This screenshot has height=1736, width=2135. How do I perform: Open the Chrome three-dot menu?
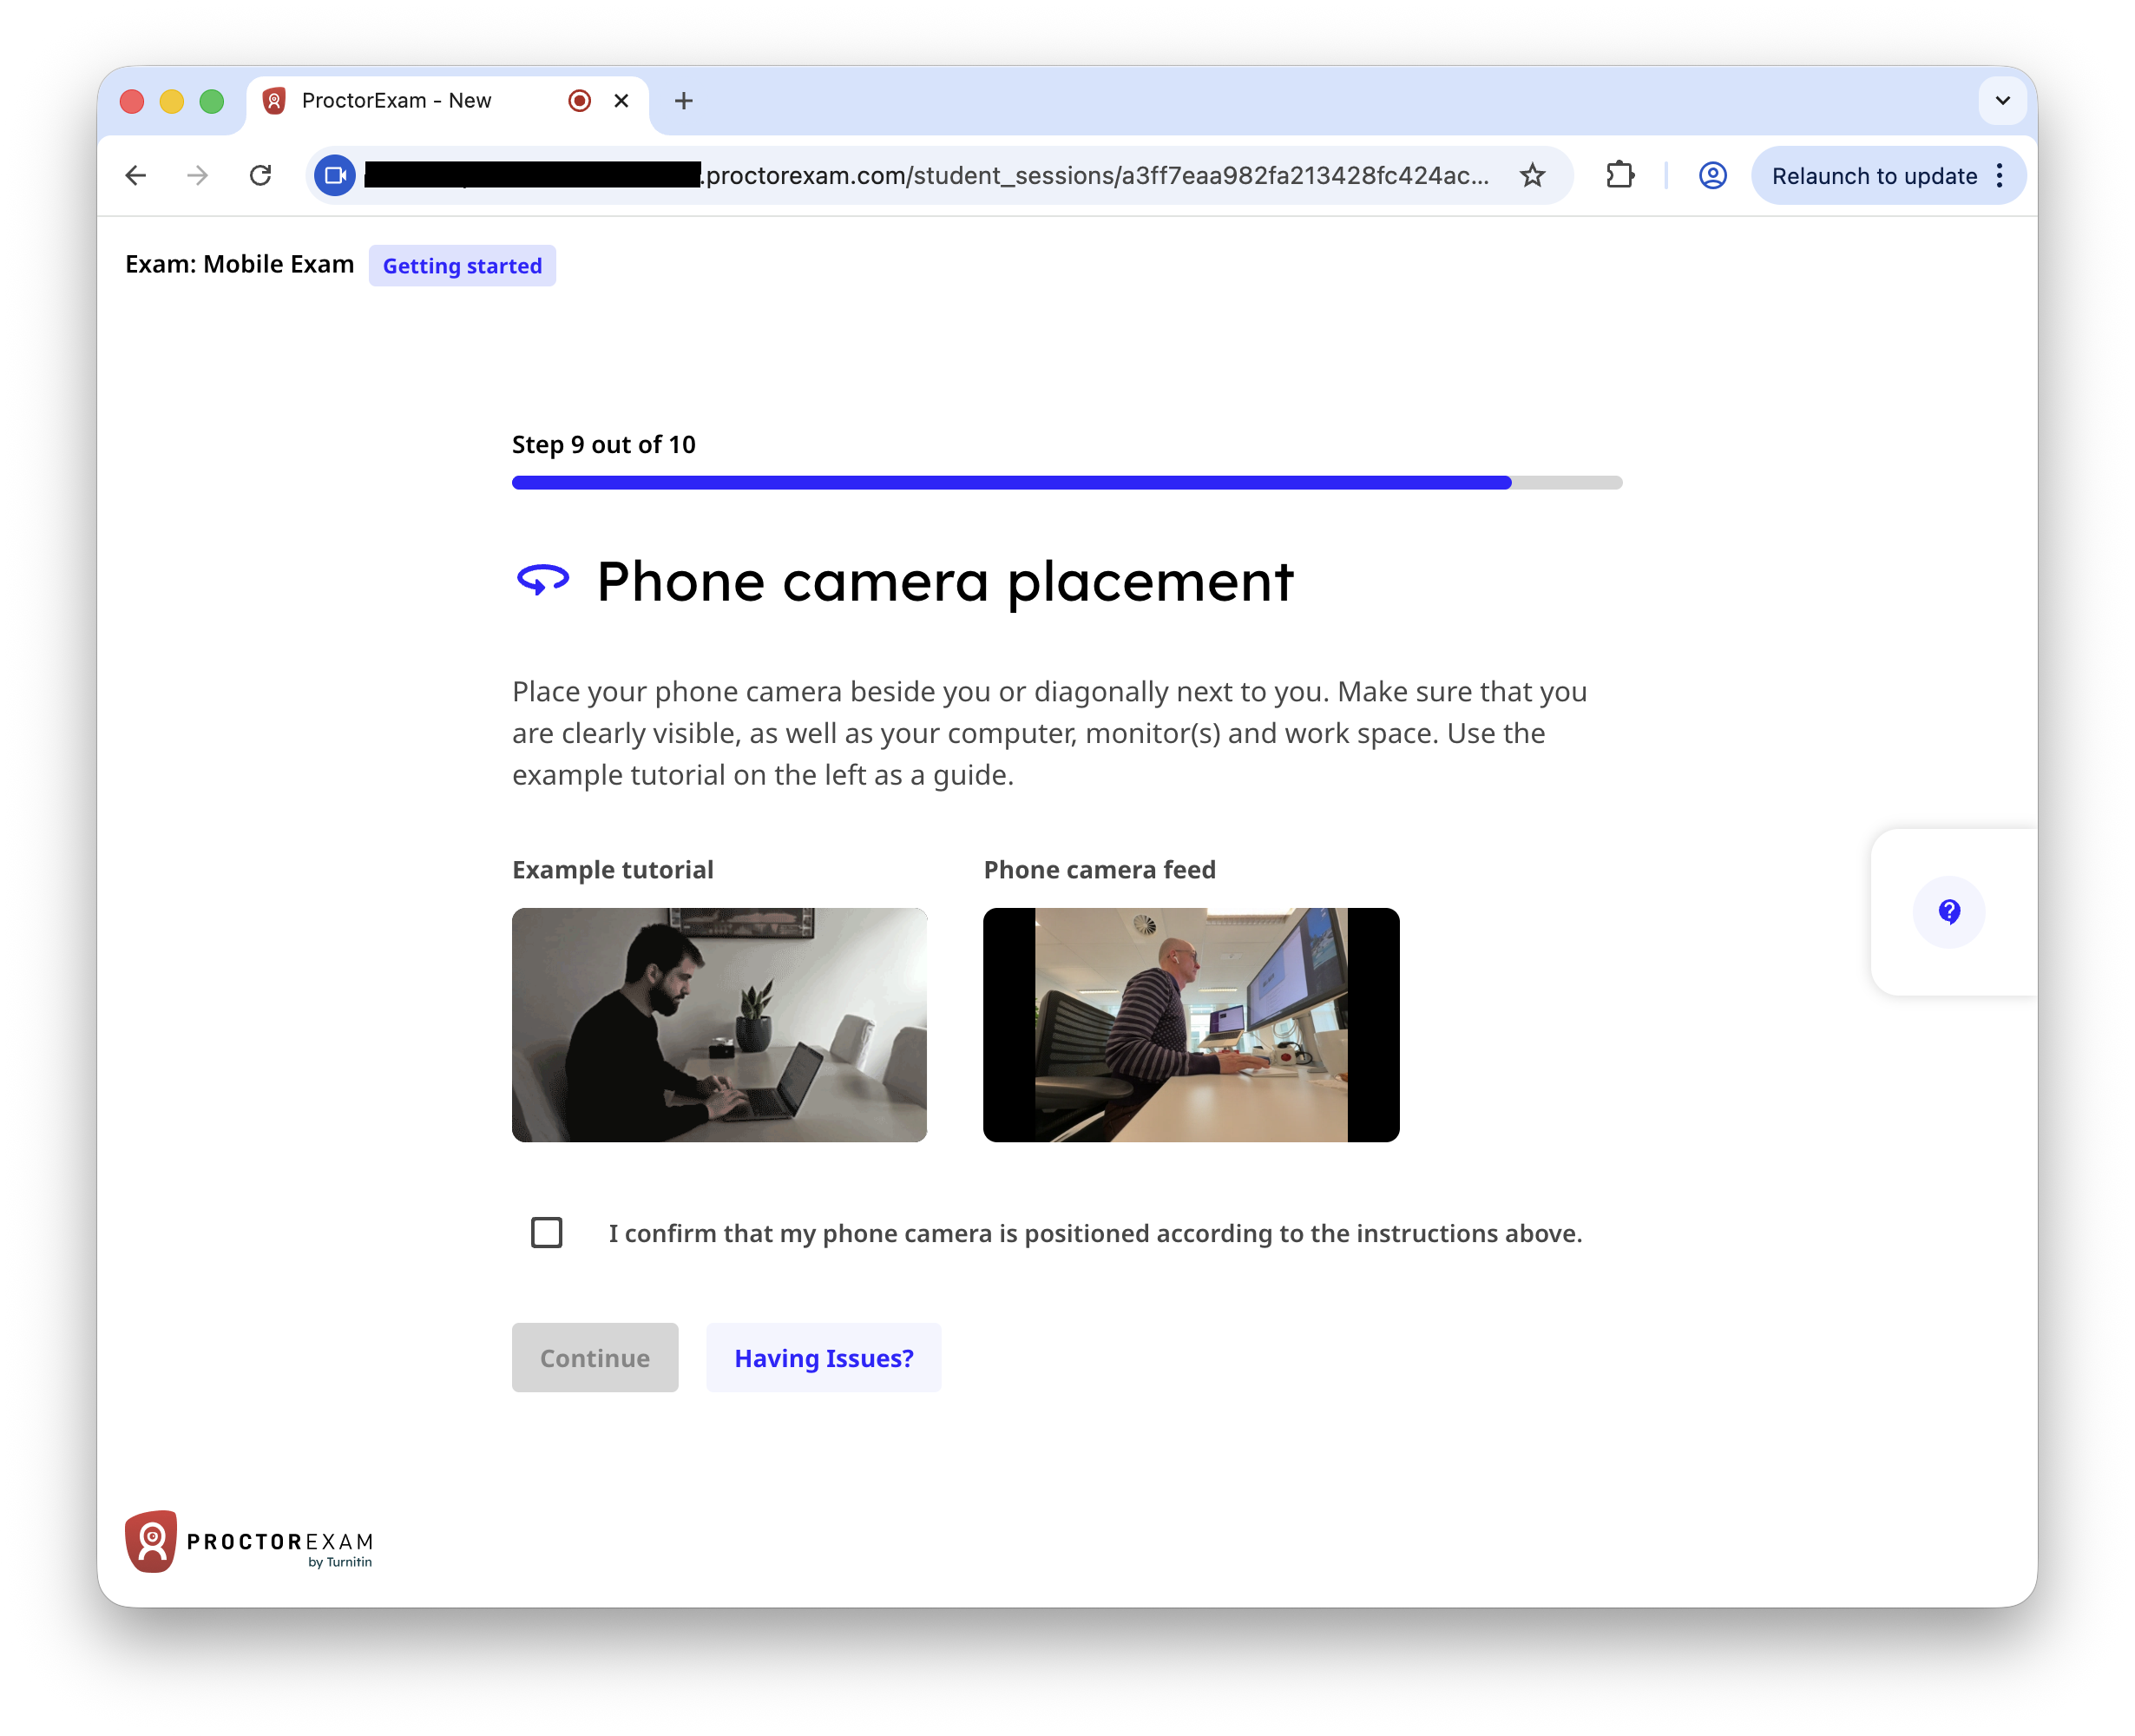pyautogui.click(x=1999, y=176)
